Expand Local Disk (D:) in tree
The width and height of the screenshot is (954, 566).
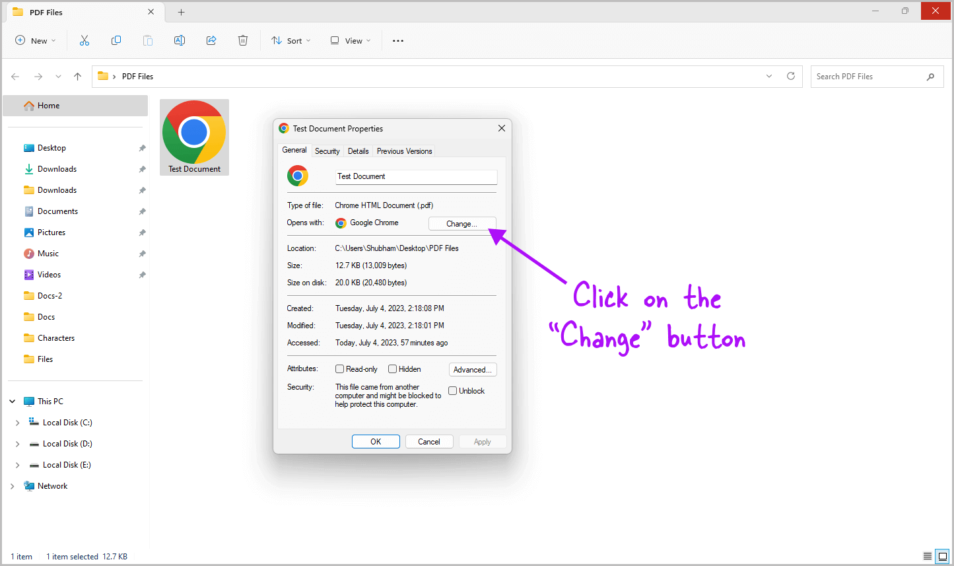(17, 444)
